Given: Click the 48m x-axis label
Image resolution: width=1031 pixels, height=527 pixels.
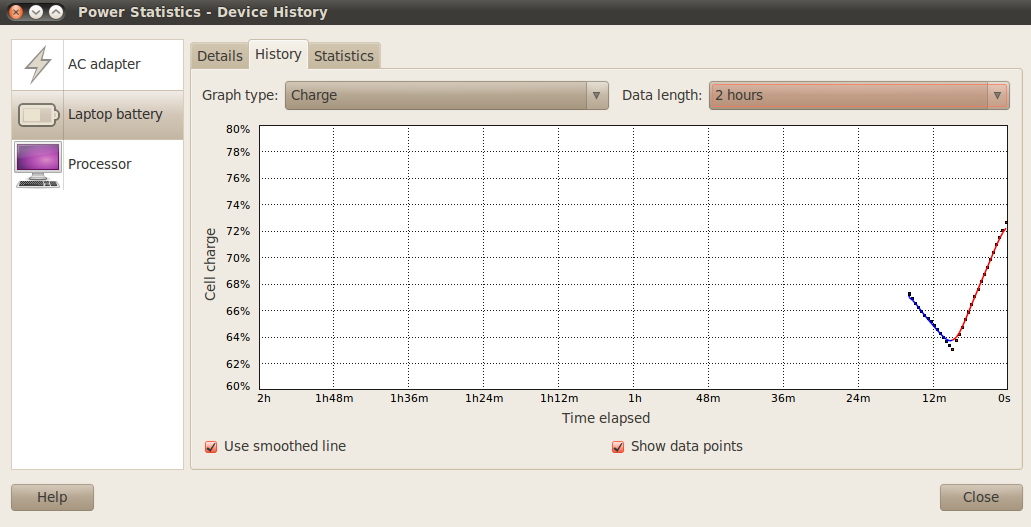Looking at the screenshot, I should [708, 398].
